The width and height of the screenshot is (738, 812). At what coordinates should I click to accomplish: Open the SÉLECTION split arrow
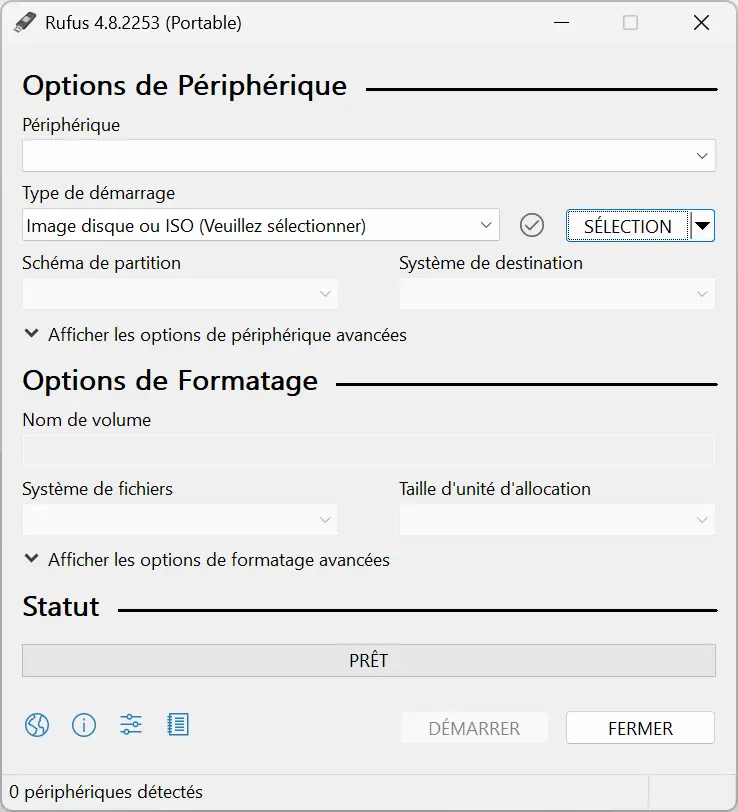click(x=702, y=225)
